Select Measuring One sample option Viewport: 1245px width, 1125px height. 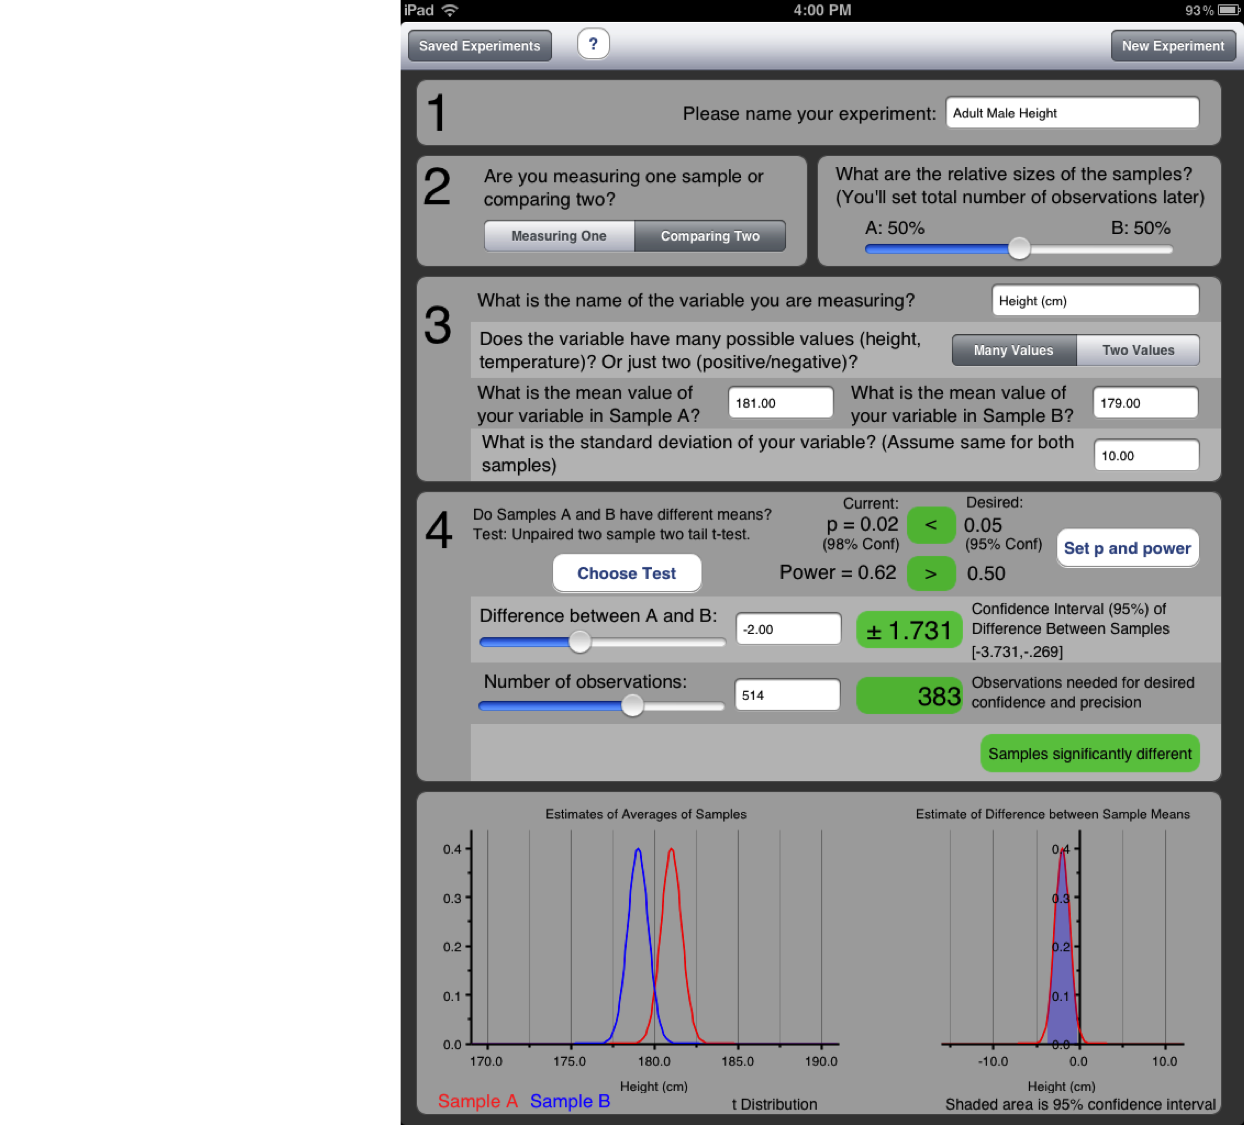point(559,236)
